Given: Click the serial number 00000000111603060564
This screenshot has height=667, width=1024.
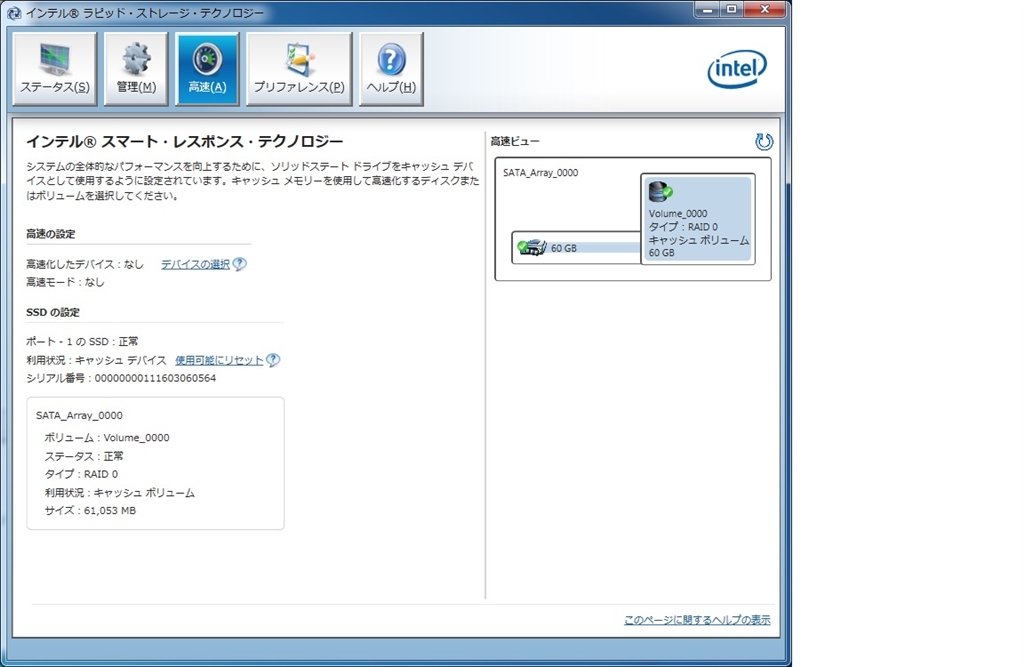Looking at the screenshot, I should coord(155,378).
